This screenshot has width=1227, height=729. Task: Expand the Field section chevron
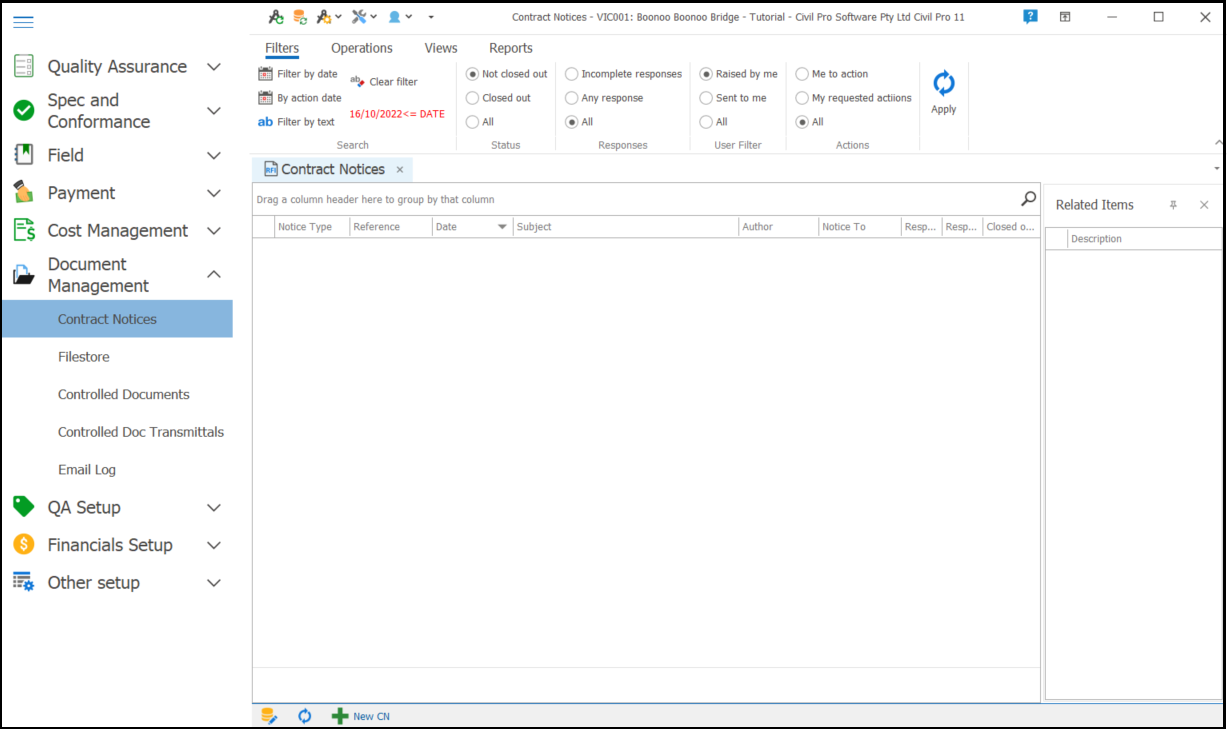214,155
